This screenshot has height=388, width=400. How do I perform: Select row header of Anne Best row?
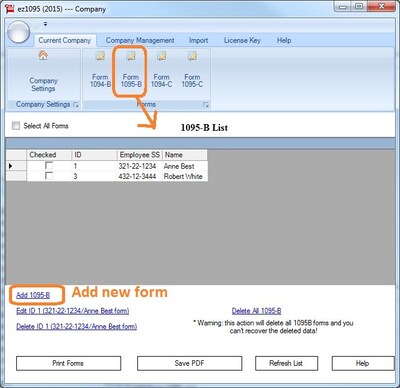click(x=16, y=166)
